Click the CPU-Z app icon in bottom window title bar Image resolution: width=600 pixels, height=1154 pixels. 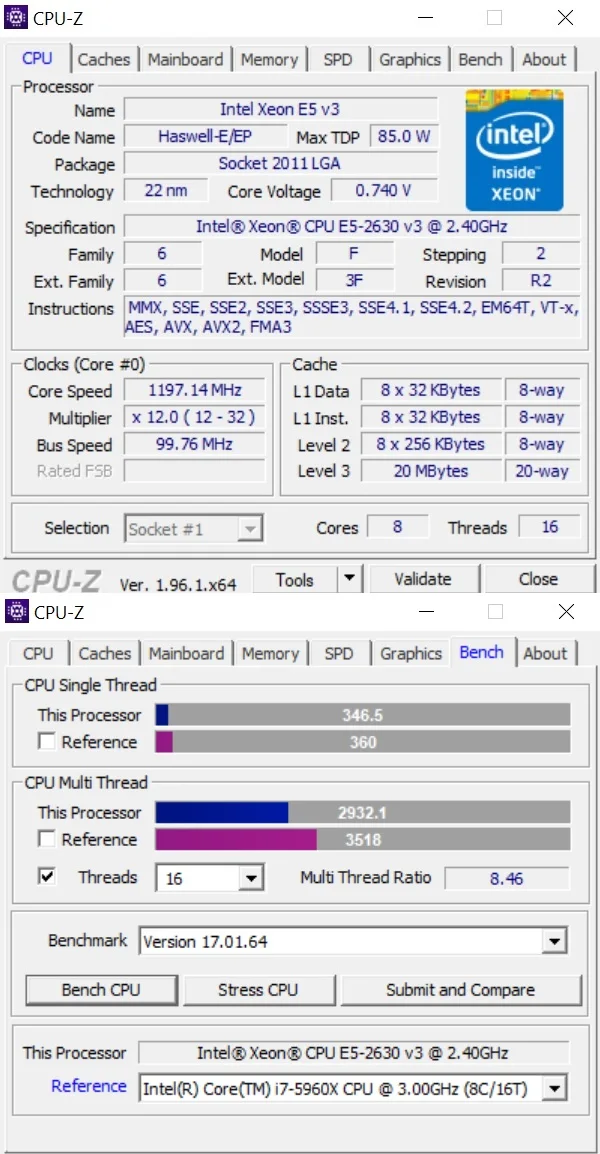click(16, 612)
